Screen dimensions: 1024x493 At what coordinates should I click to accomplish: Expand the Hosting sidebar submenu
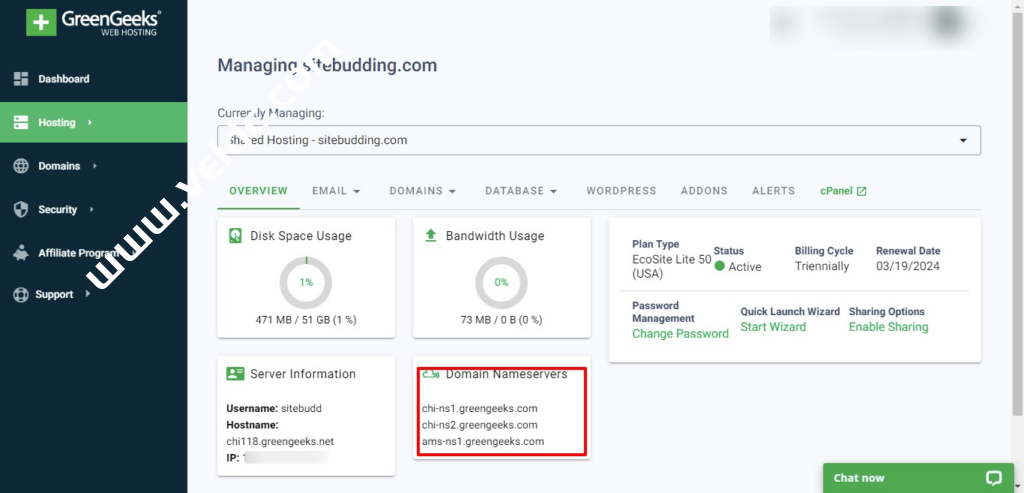click(x=90, y=123)
